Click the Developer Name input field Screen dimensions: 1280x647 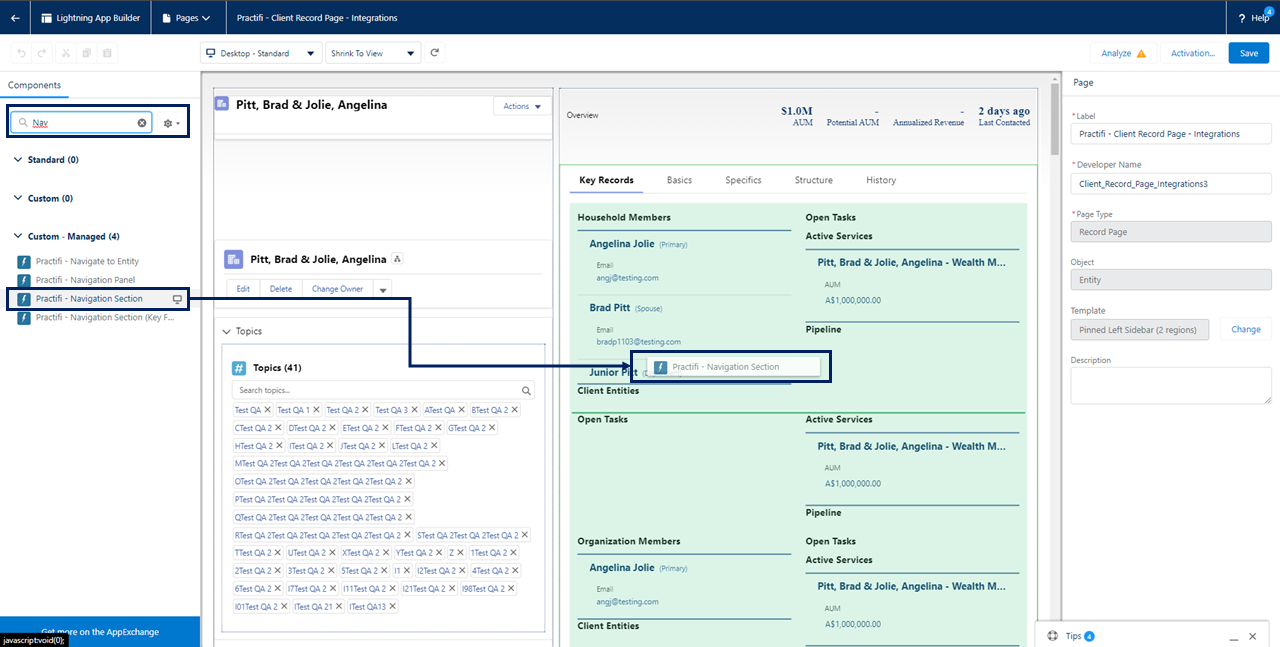point(1171,183)
